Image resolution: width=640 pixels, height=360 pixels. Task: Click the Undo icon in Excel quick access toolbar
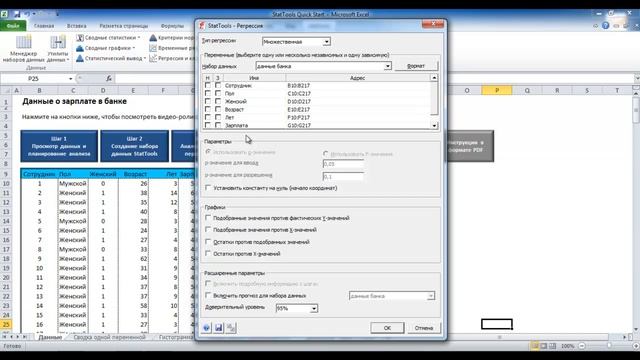pos(27,14)
